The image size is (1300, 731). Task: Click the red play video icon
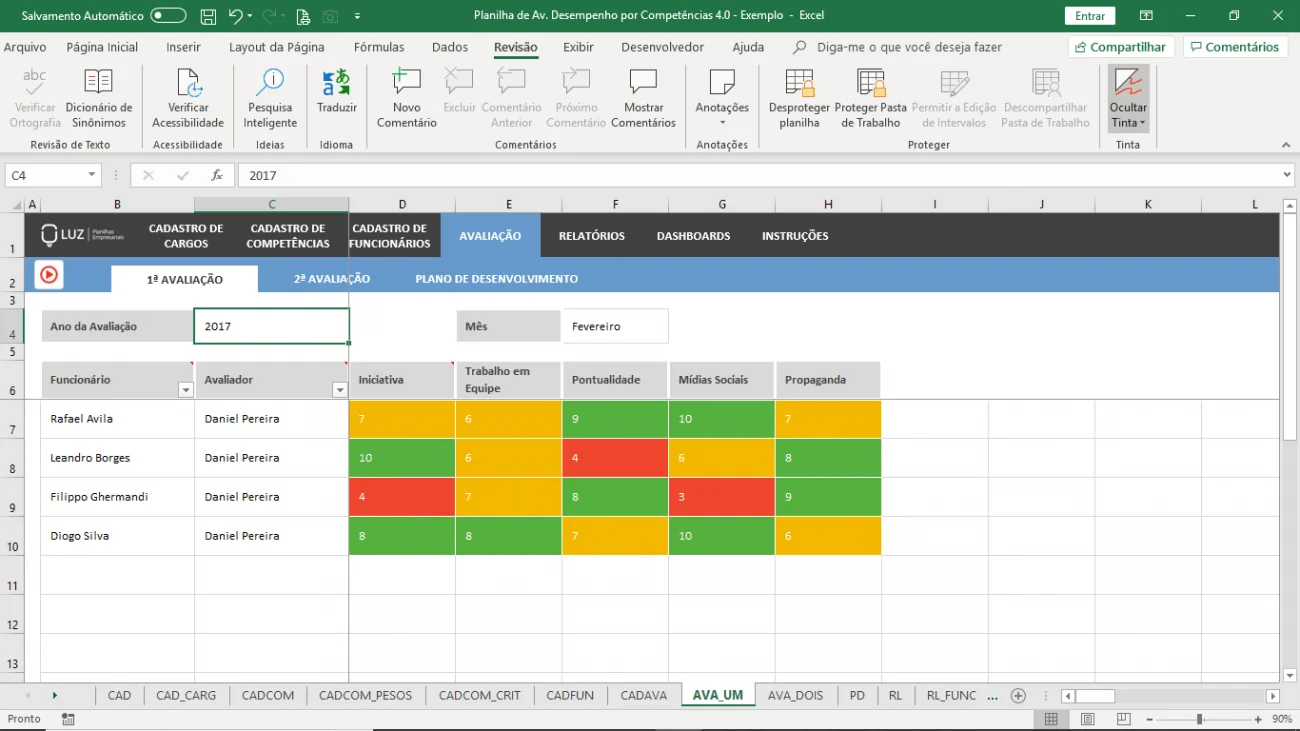[49, 274]
